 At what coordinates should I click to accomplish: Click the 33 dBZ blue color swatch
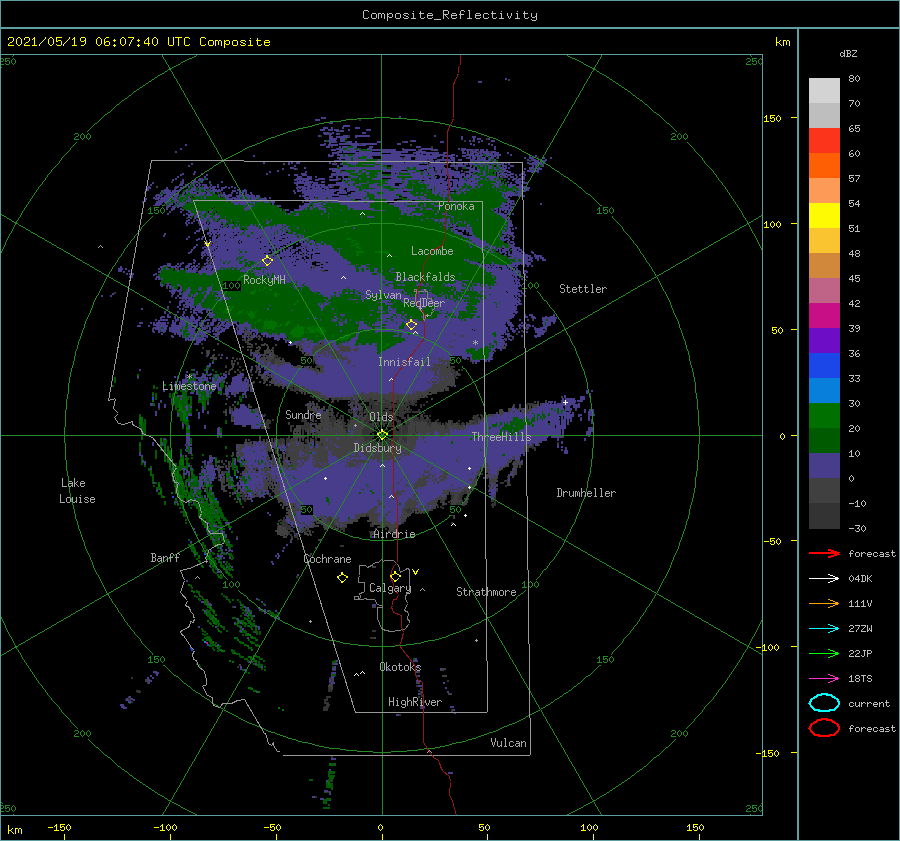pos(824,390)
